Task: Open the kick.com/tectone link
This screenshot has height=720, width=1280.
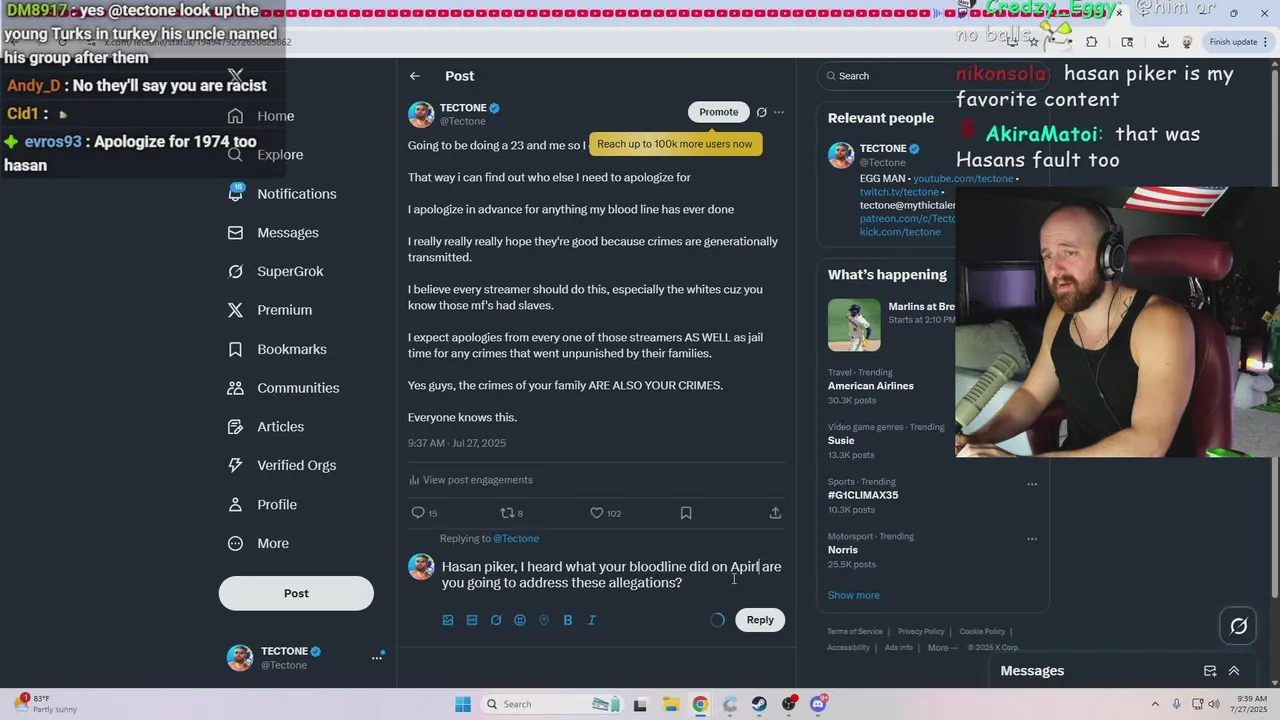Action: coord(900,232)
